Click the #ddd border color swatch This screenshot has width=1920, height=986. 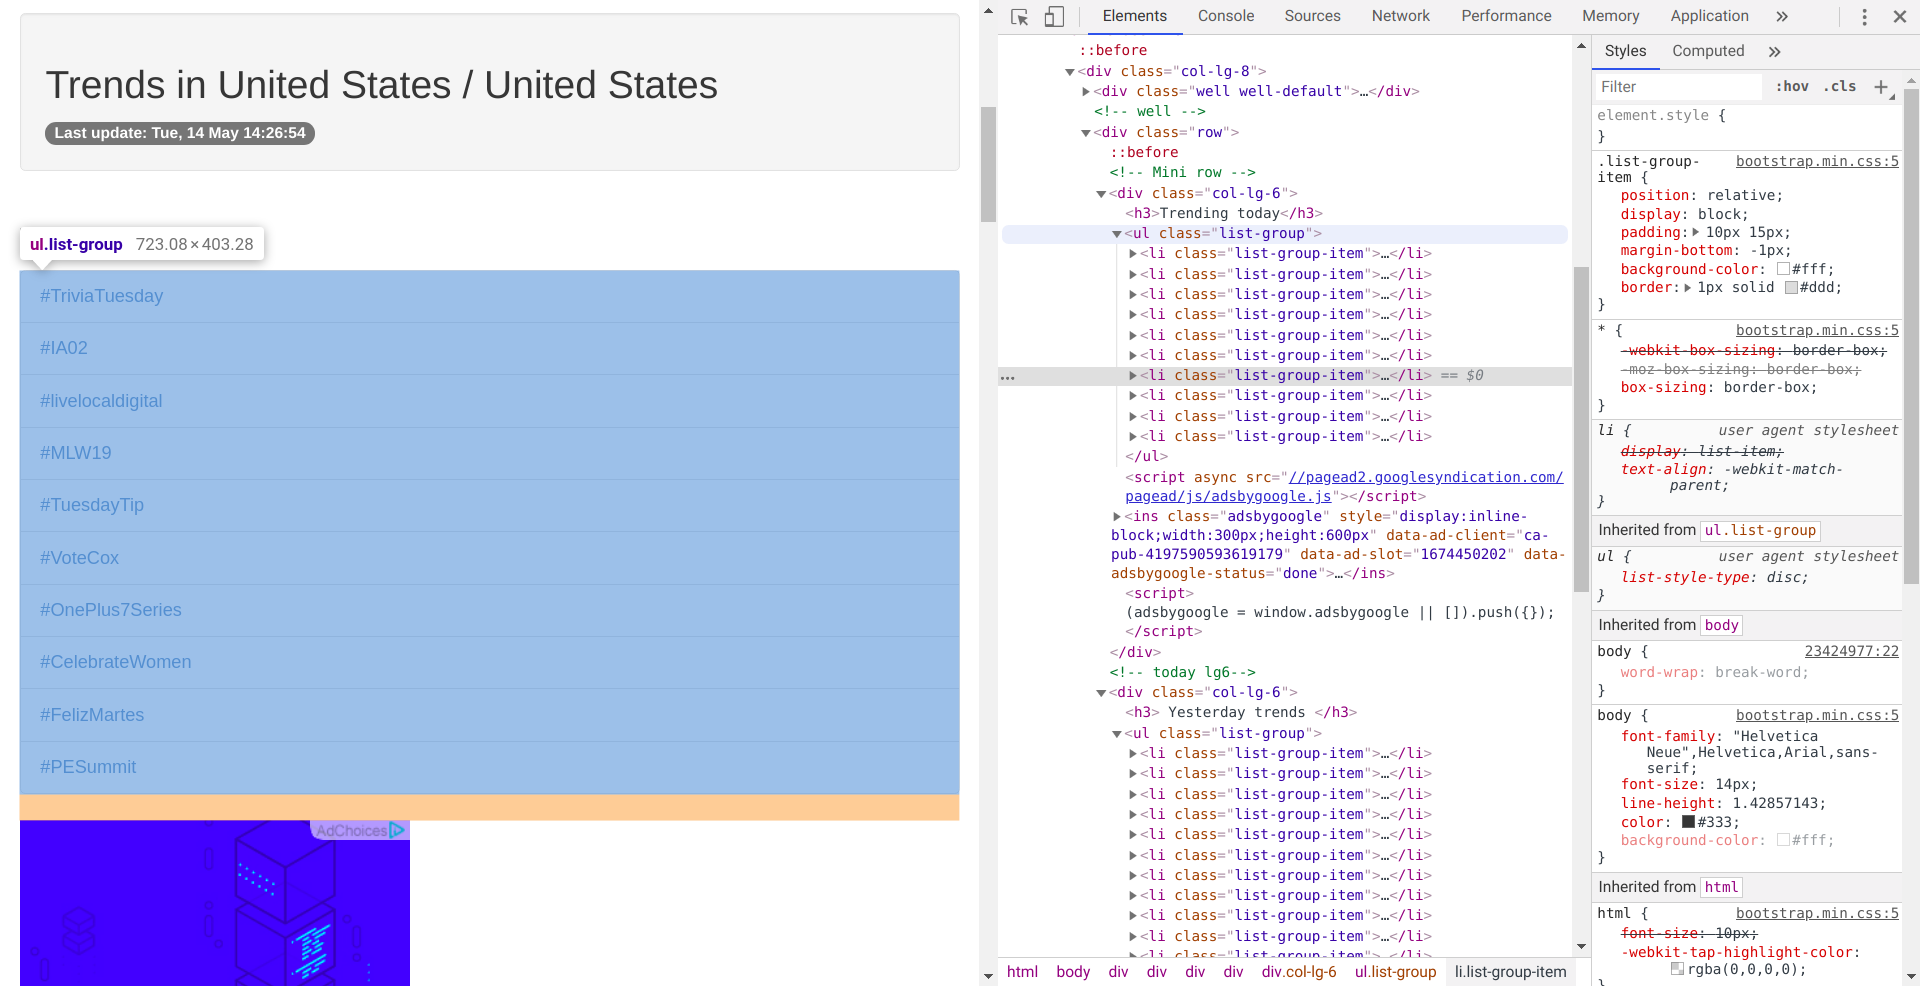pos(1791,288)
